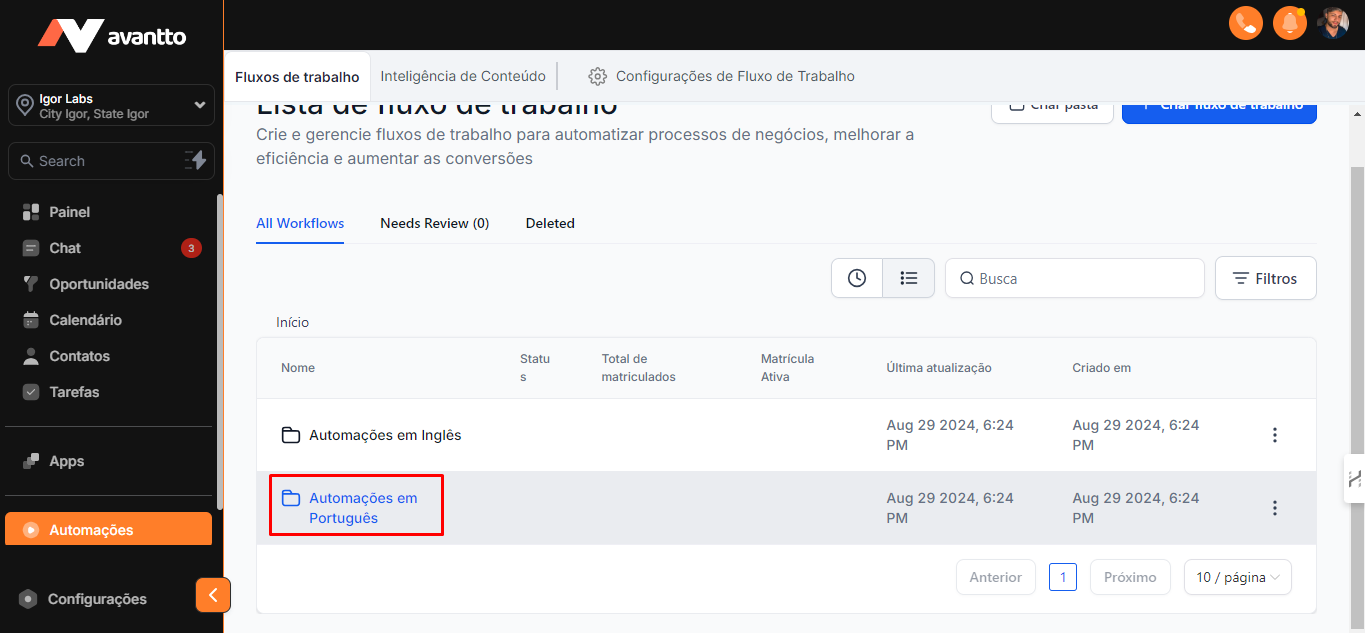Go to Chat in the sidebar

click(x=65, y=248)
